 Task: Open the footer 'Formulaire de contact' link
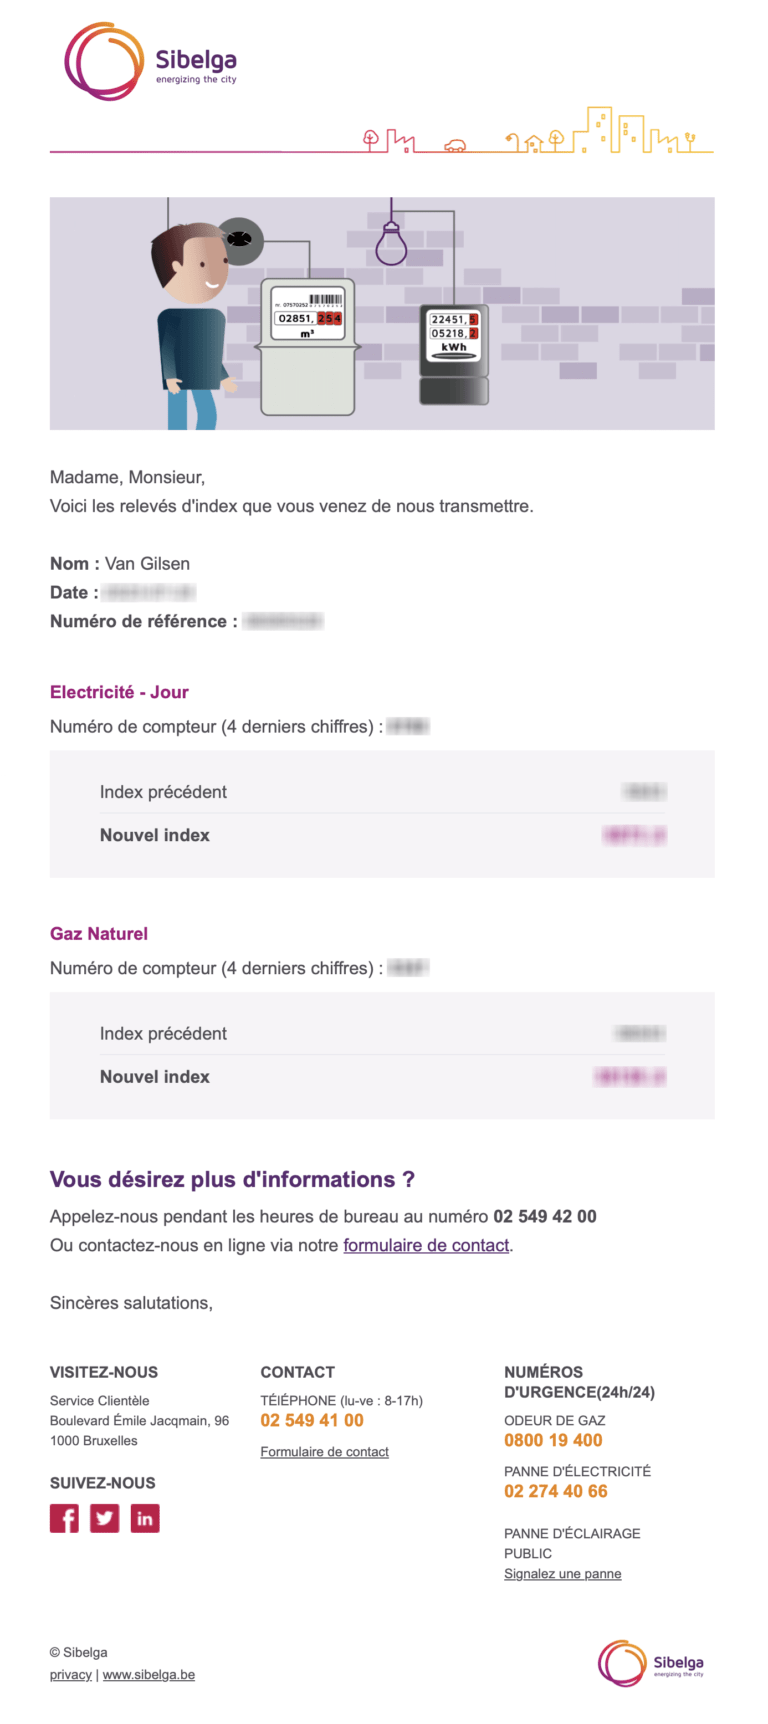pyautogui.click(x=324, y=1451)
